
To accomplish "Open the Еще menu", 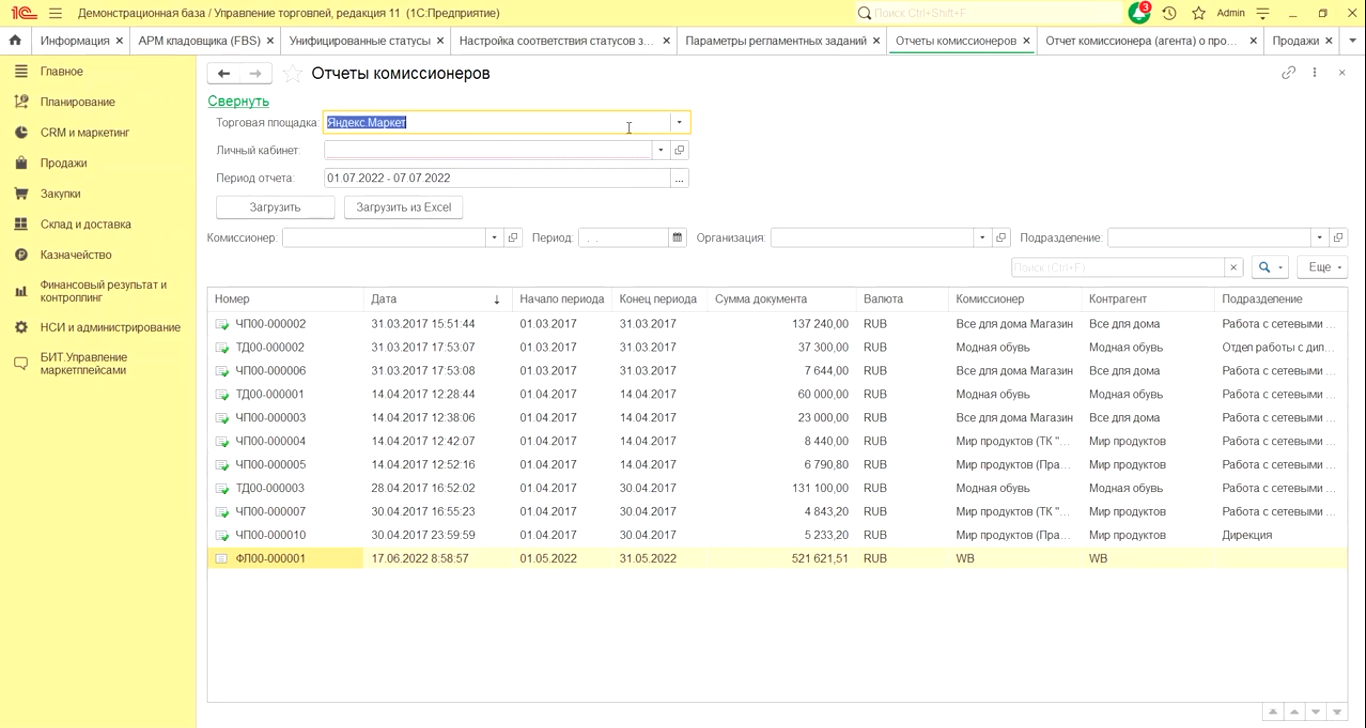I will click(1322, 267).
